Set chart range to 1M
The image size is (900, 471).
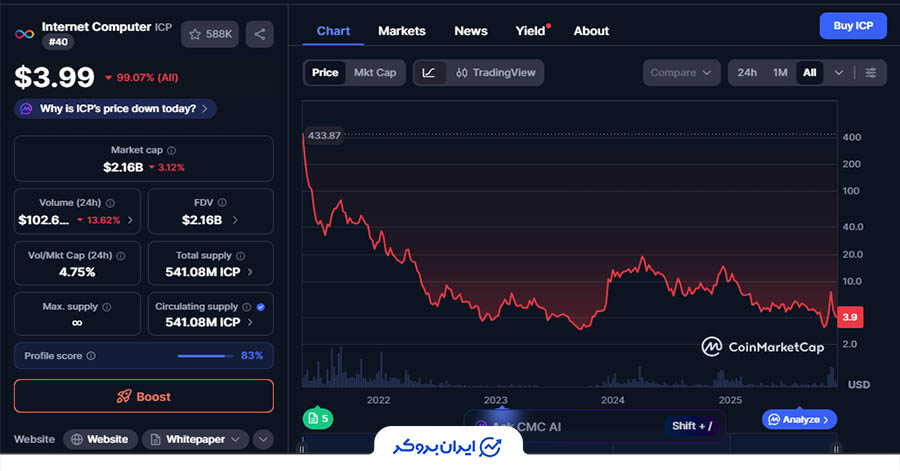pos(780,73)
